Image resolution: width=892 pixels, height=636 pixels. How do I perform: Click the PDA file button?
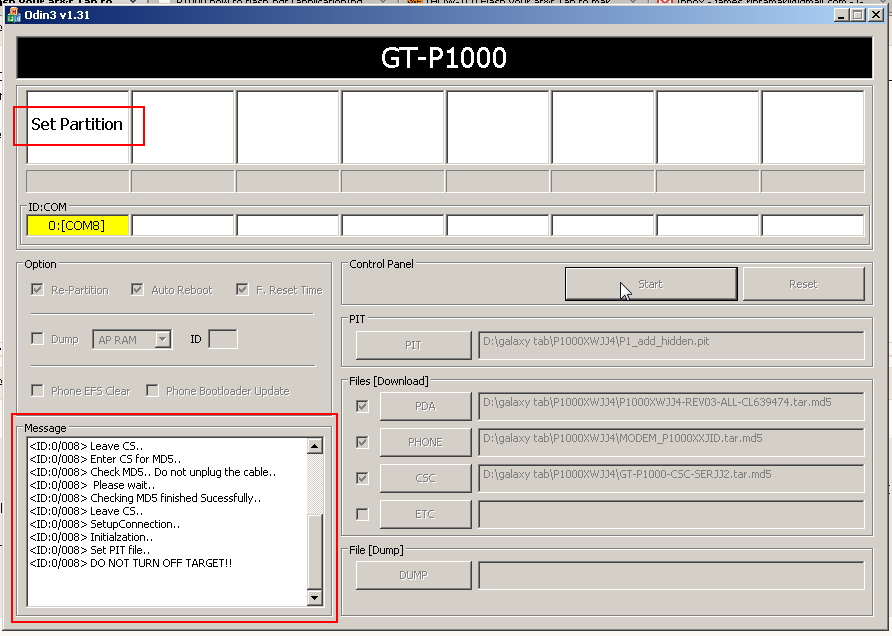[x=426, y=406]
